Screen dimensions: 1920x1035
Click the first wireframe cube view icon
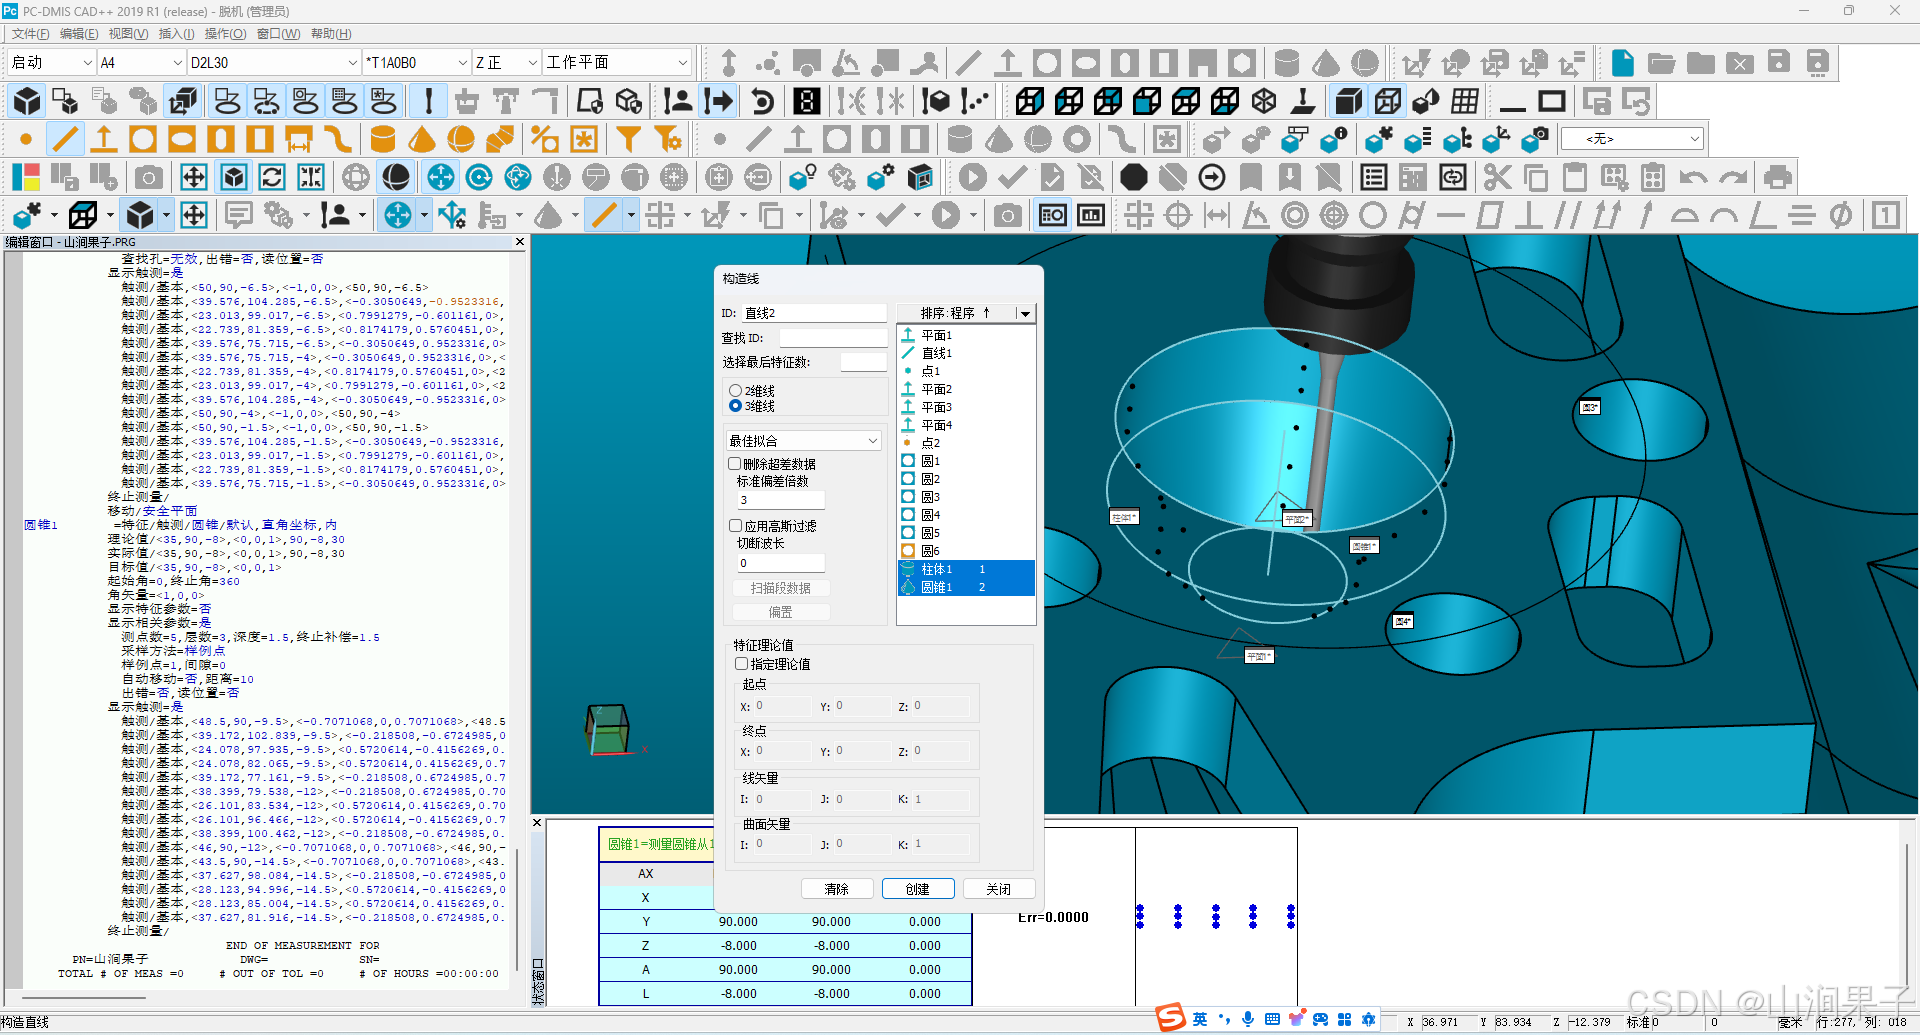(x=1030, y=101)
